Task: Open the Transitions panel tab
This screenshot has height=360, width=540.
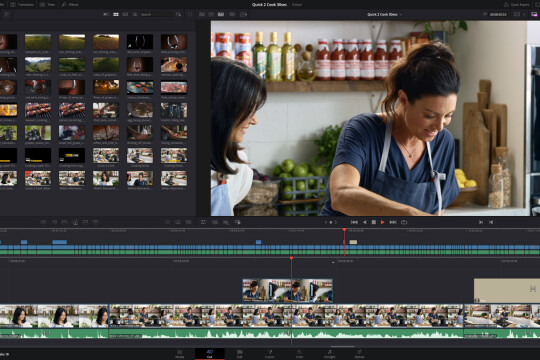Action: (x=22, y=4)
